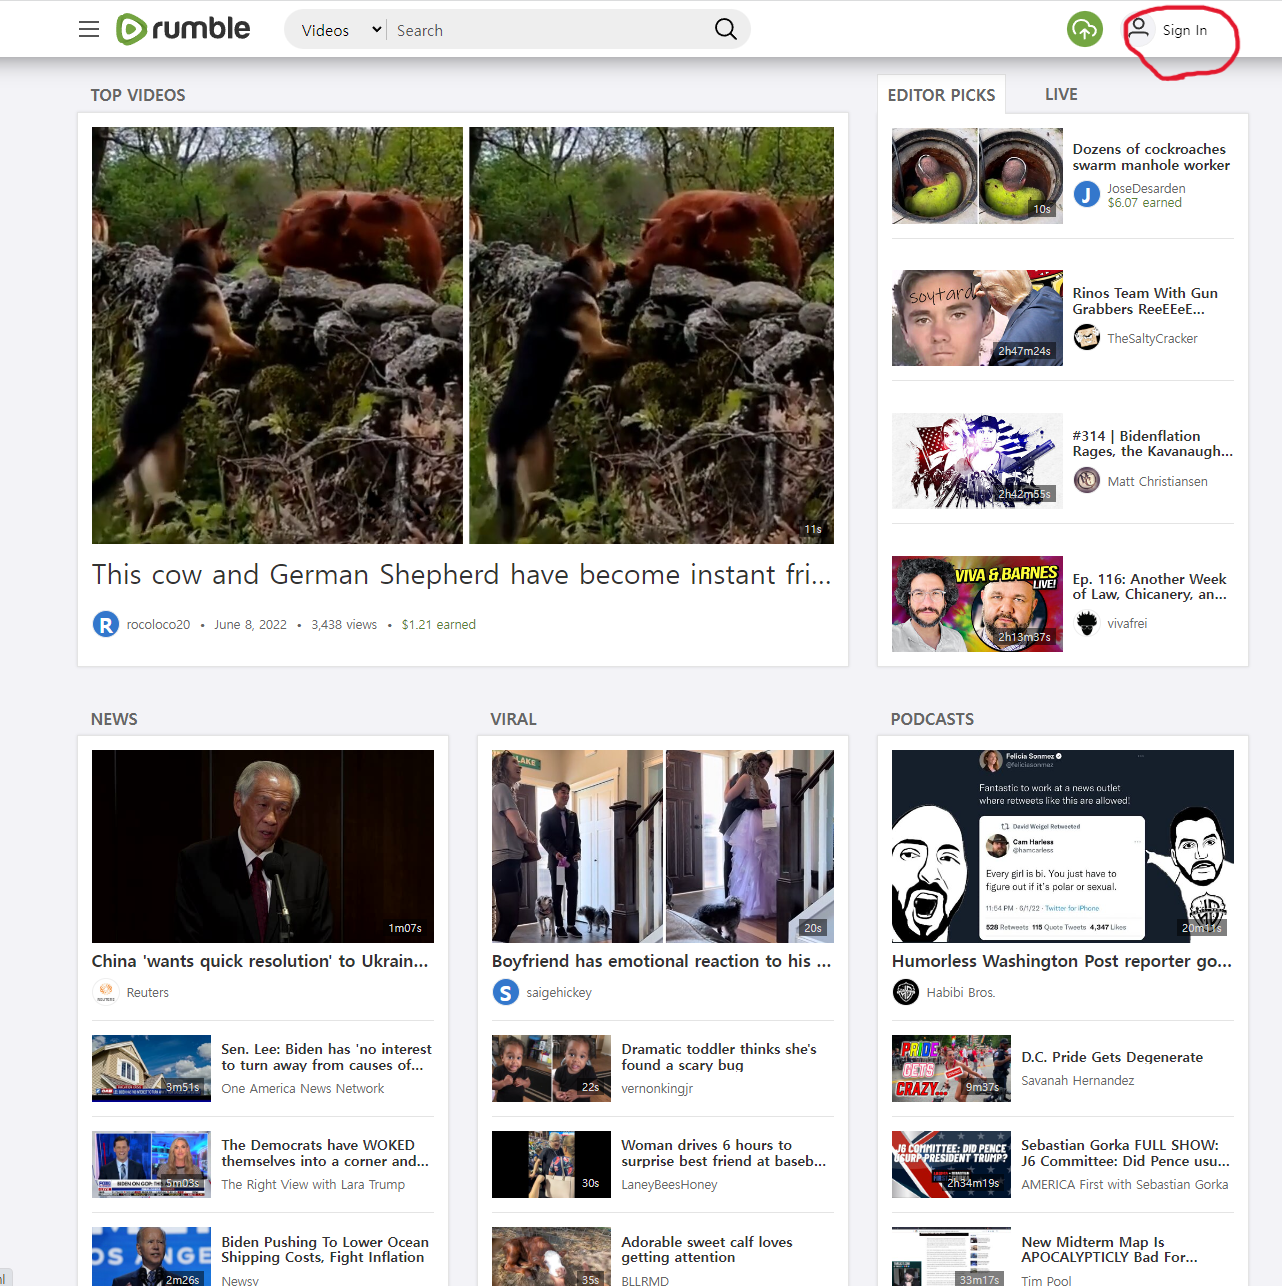
Task: Expand the Videos search type dropdown
Action: 342,30
